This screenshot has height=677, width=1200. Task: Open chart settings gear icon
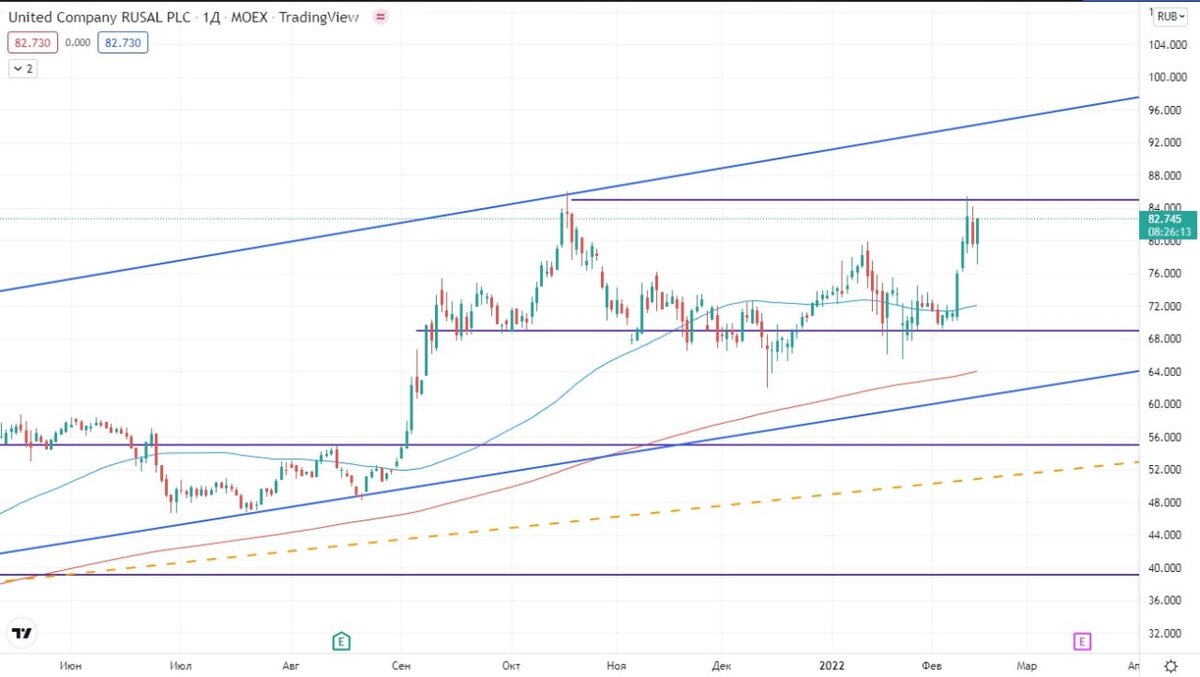1170,665
